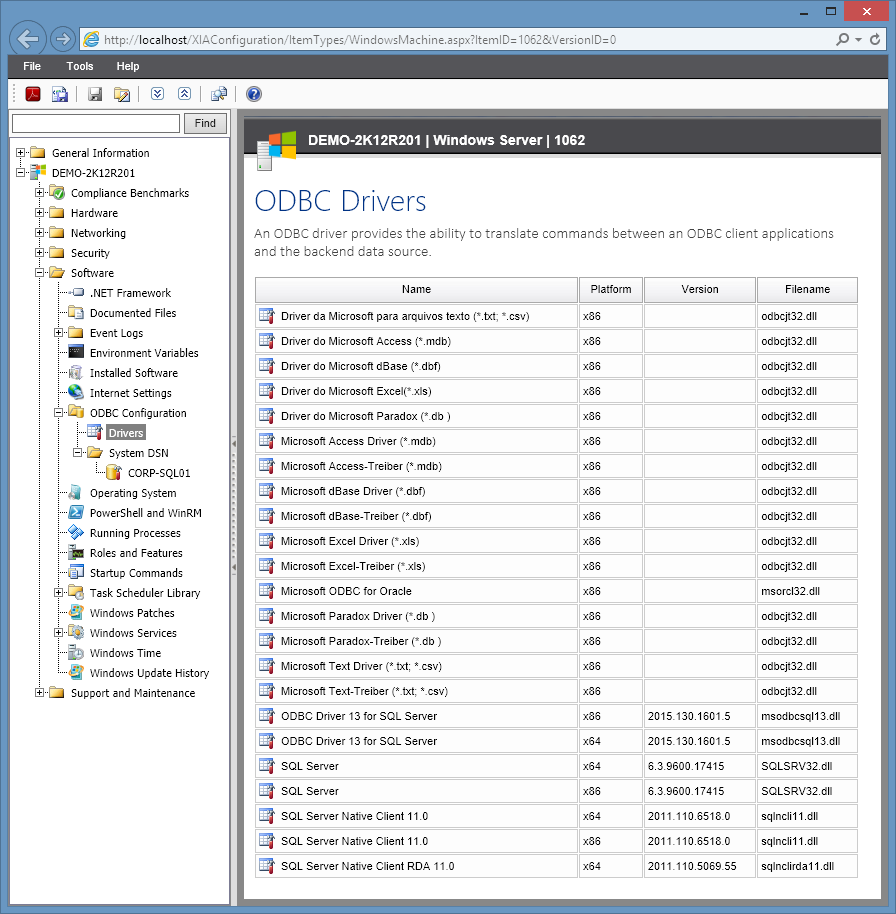Expand the Hardware folder node
896x914 pixels.
39,213
